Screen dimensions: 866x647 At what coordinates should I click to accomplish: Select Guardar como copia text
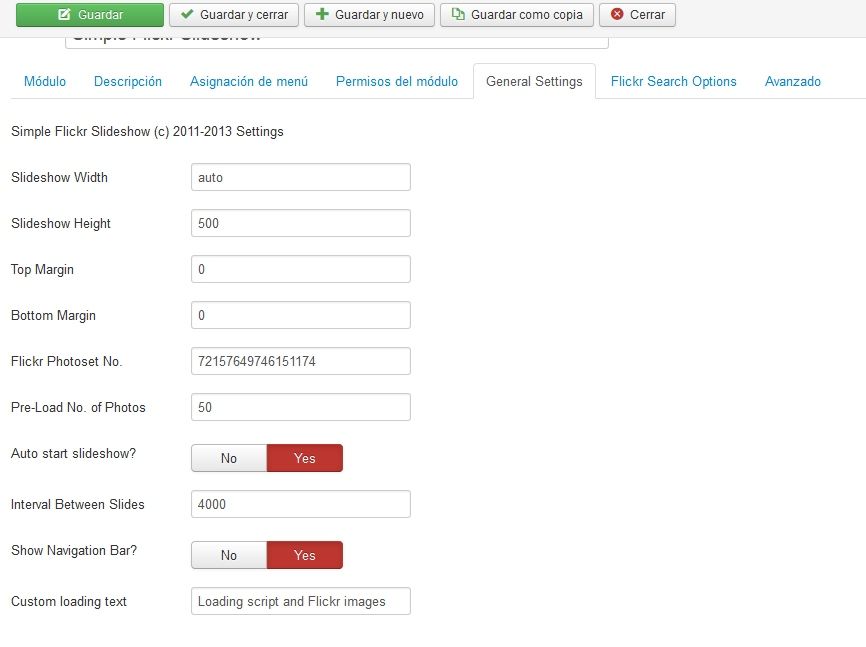pos(527,15)
